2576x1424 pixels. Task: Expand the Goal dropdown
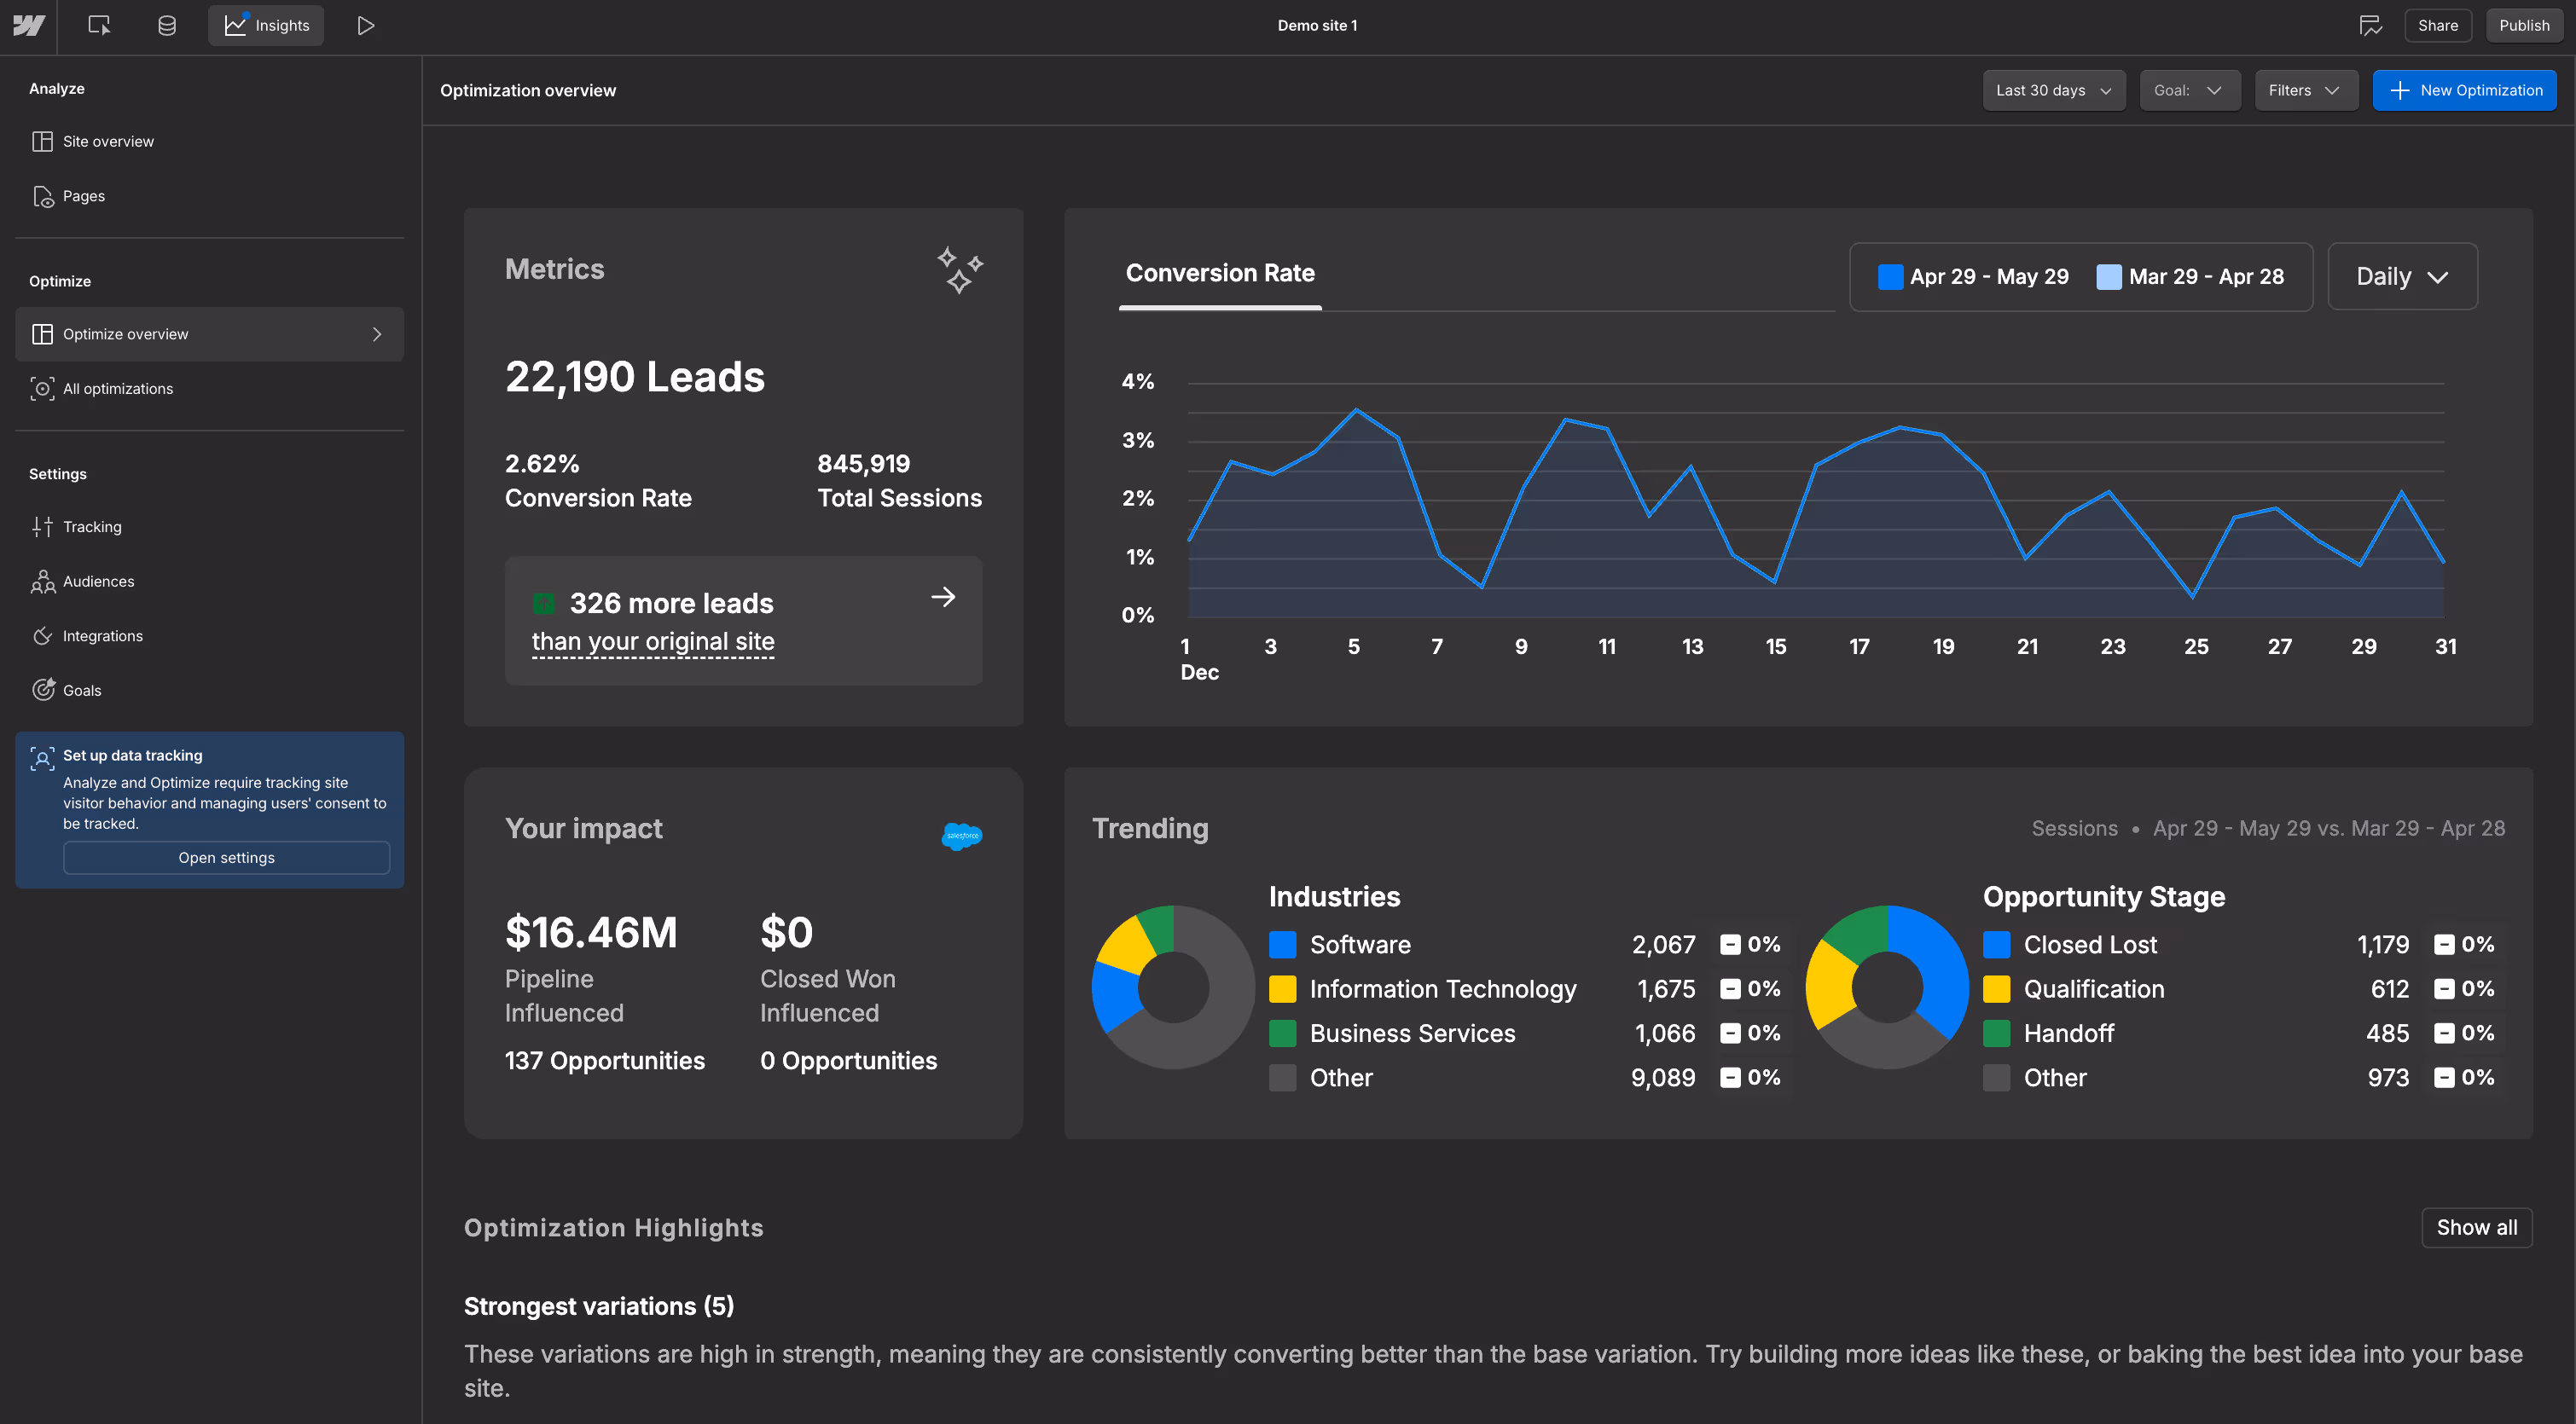coord(2188,90)
